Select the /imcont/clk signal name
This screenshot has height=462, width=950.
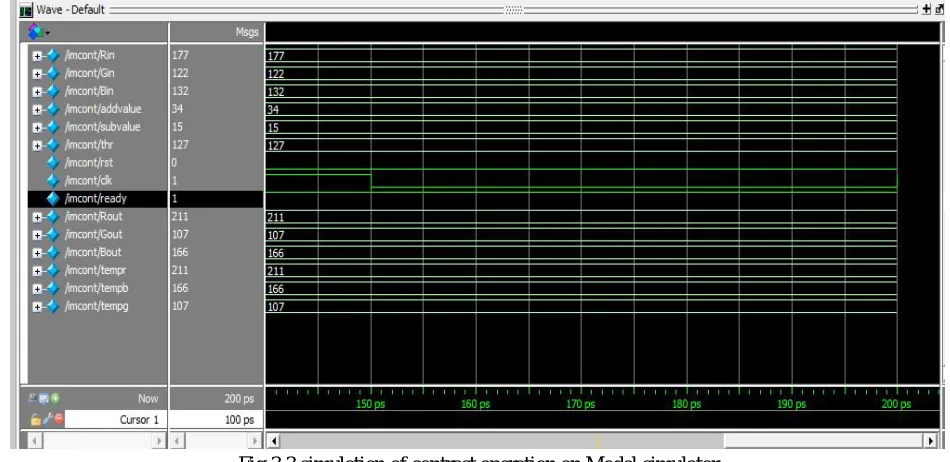click(88, 180)
